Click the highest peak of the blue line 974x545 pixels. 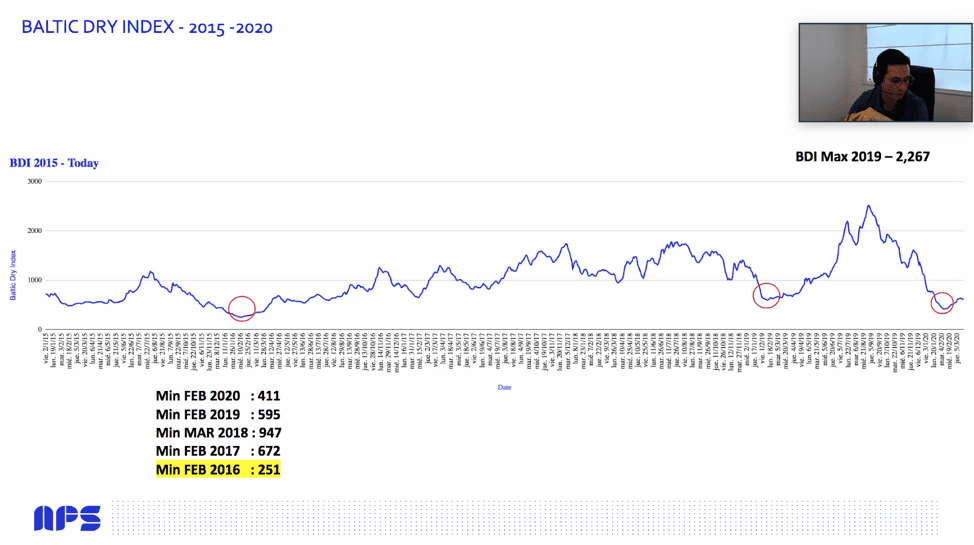(x=868, y=206)
